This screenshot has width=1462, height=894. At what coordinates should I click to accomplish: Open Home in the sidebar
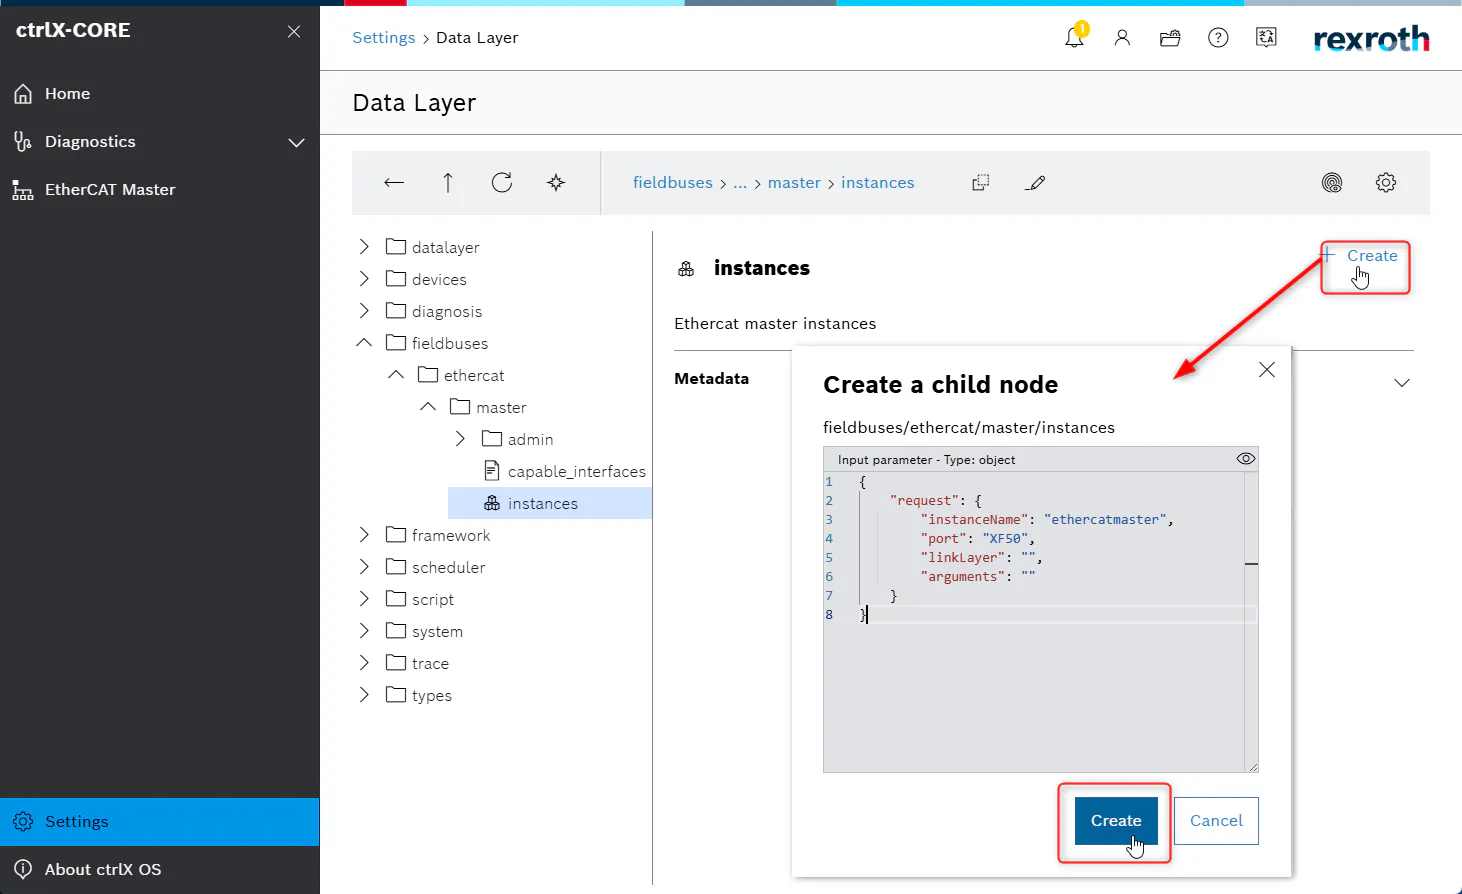pyautogui.click(x=160, y=94)
